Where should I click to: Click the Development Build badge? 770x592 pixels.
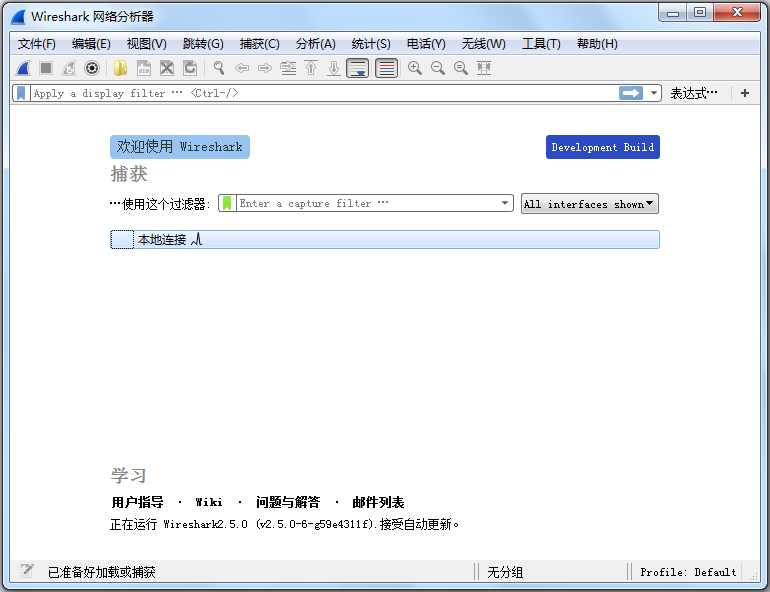click(603, 147)
